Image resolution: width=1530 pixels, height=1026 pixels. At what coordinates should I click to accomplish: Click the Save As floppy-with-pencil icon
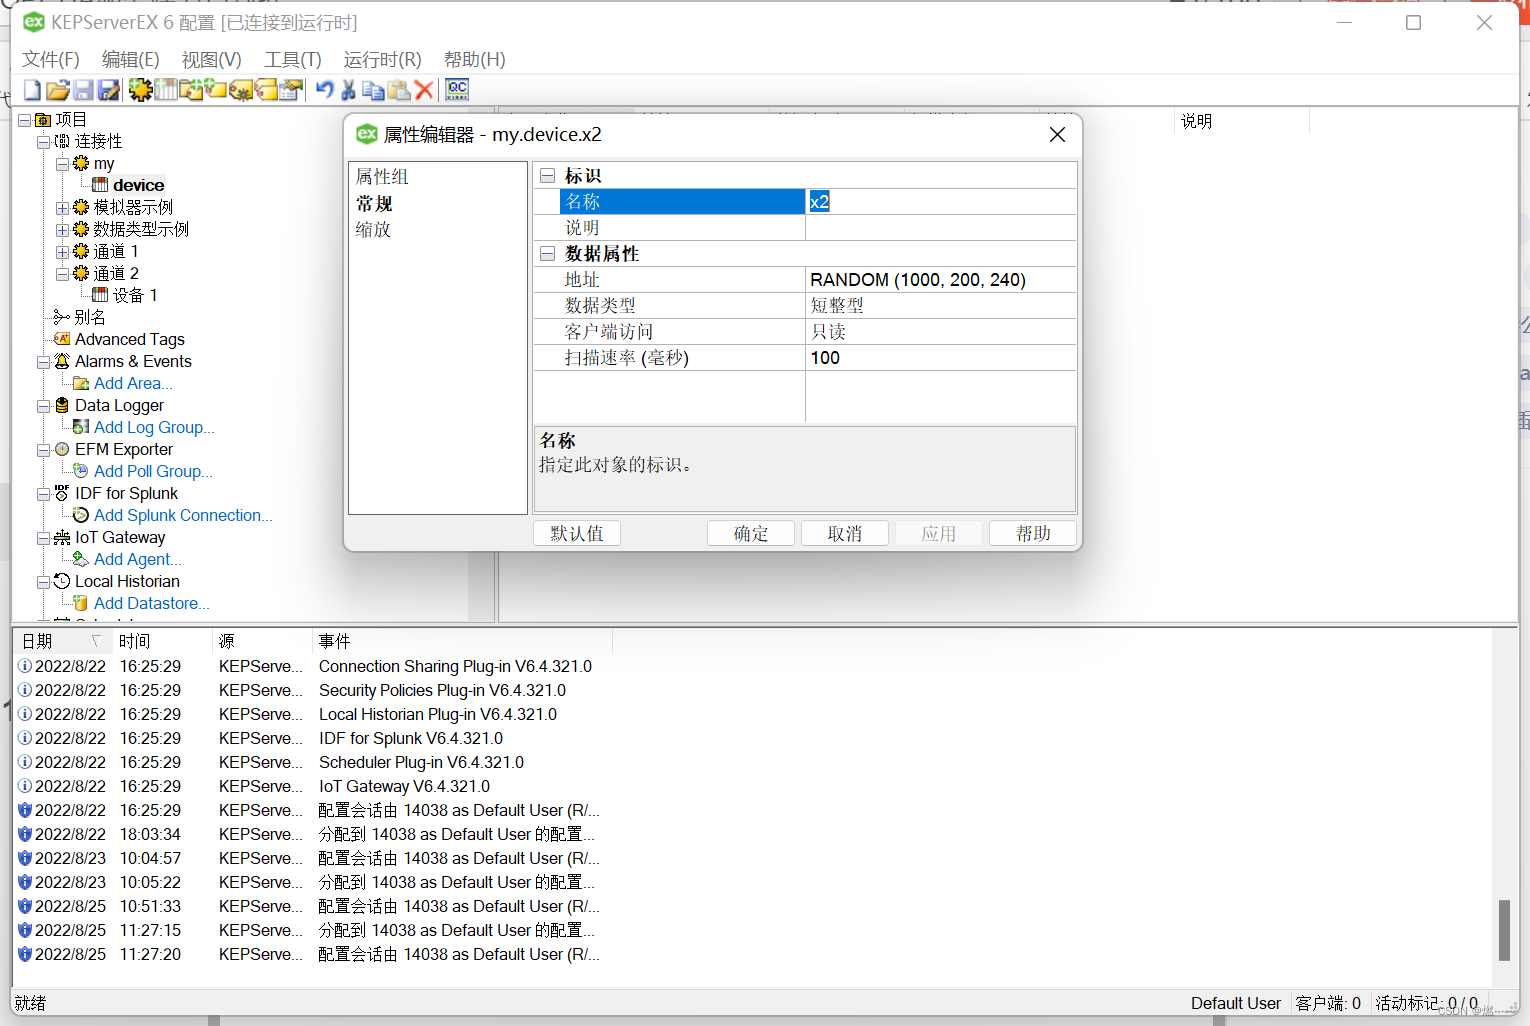coord(109,90)
